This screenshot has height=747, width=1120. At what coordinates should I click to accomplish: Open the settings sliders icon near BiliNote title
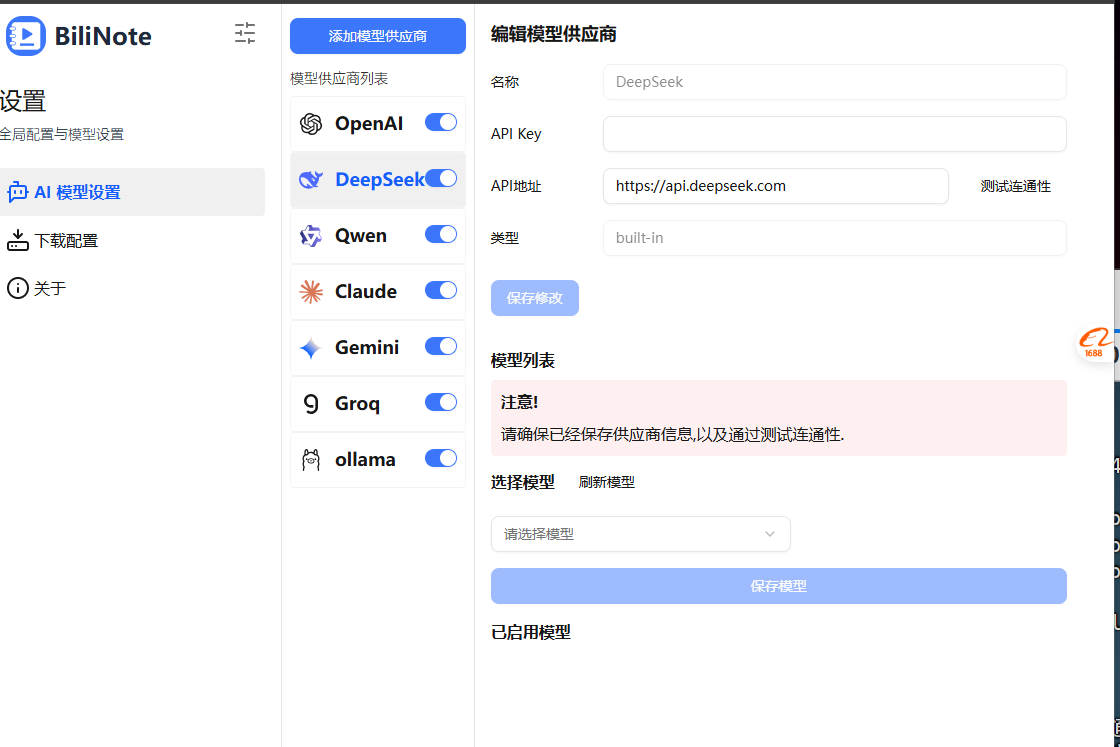[x=244, y=34]
